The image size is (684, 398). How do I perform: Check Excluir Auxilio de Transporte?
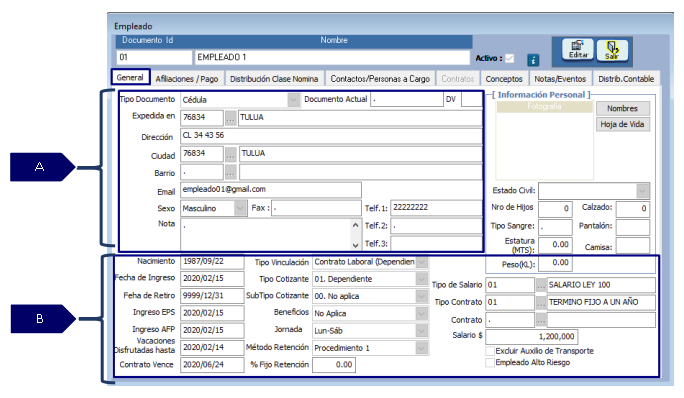coord(490,351)
